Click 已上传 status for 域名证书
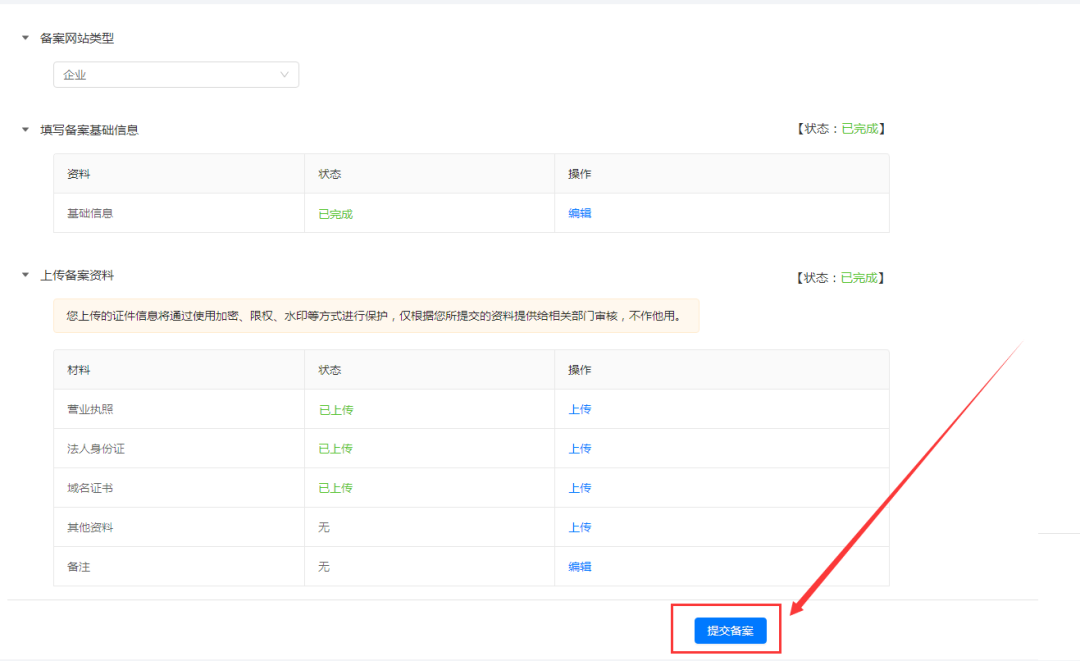 point(335,488)
